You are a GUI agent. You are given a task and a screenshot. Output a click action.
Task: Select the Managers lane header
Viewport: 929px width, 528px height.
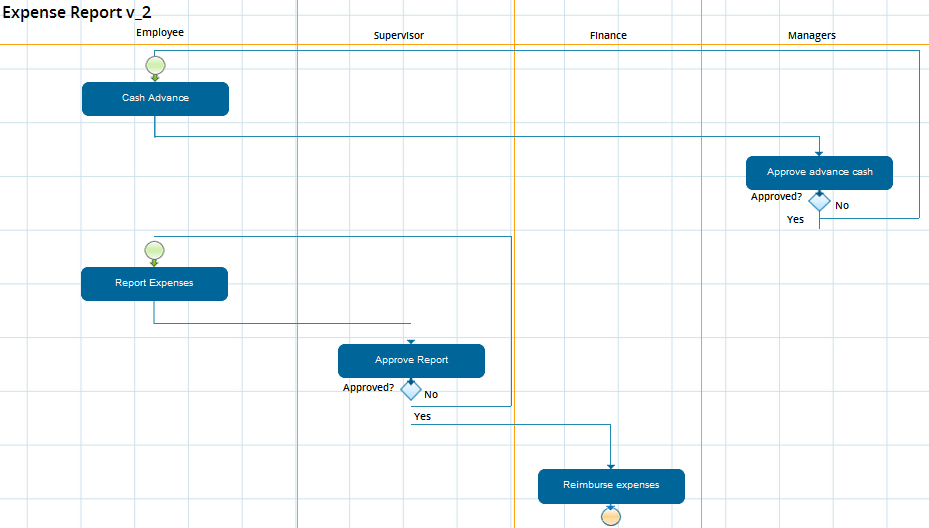click(x=811, y=36)
